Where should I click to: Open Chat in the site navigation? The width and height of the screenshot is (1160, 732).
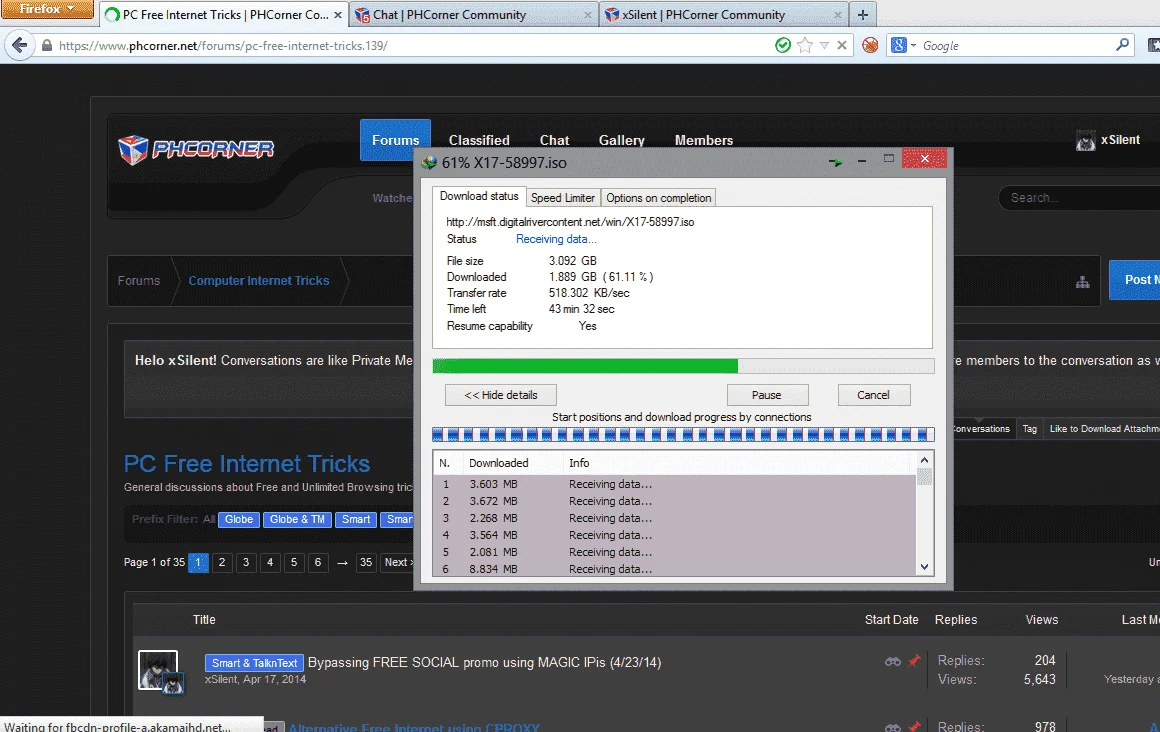point(554,140)
